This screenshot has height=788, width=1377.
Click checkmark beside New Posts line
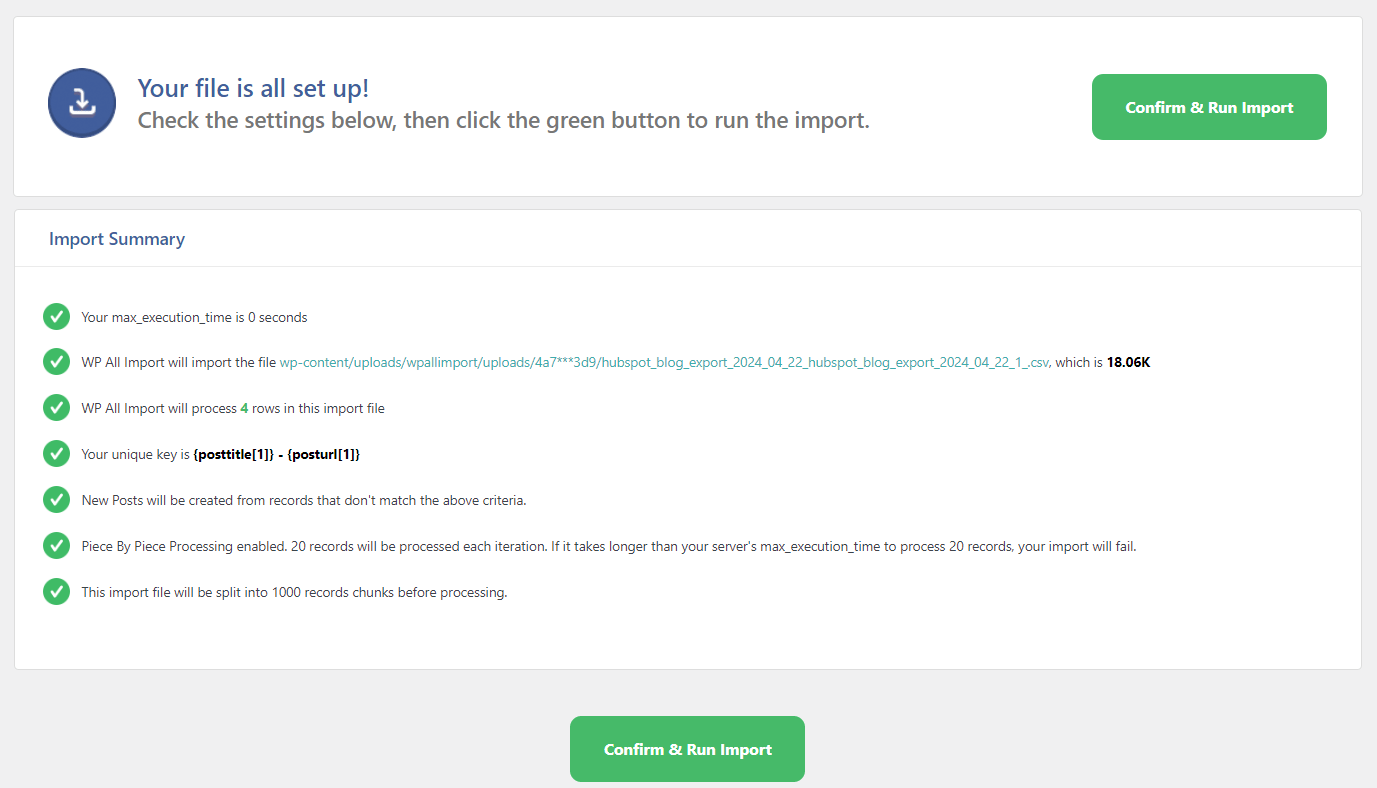(x=56, y=500)
